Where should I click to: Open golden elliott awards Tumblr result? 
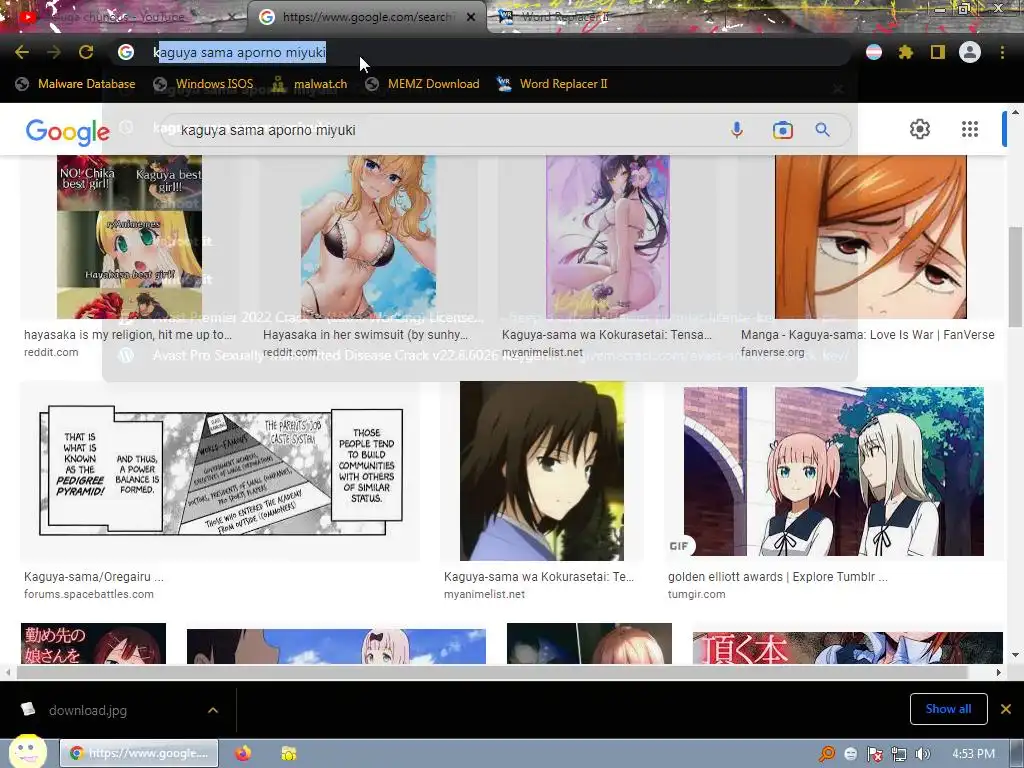[x=777, y=577]
